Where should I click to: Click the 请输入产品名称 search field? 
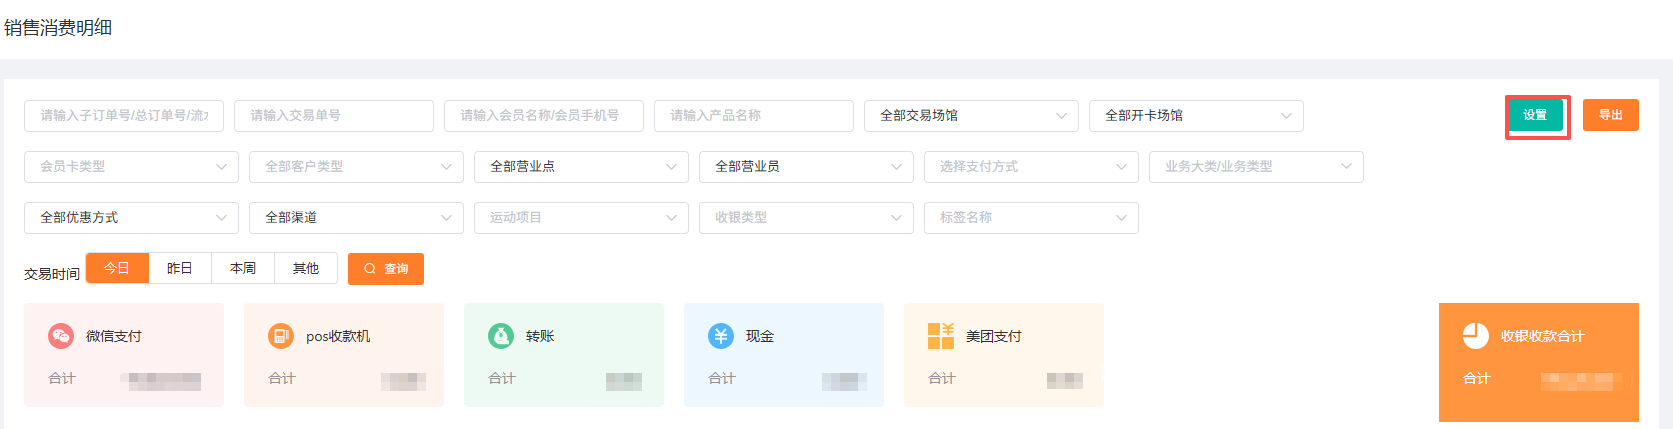click(x=753, y=116)
